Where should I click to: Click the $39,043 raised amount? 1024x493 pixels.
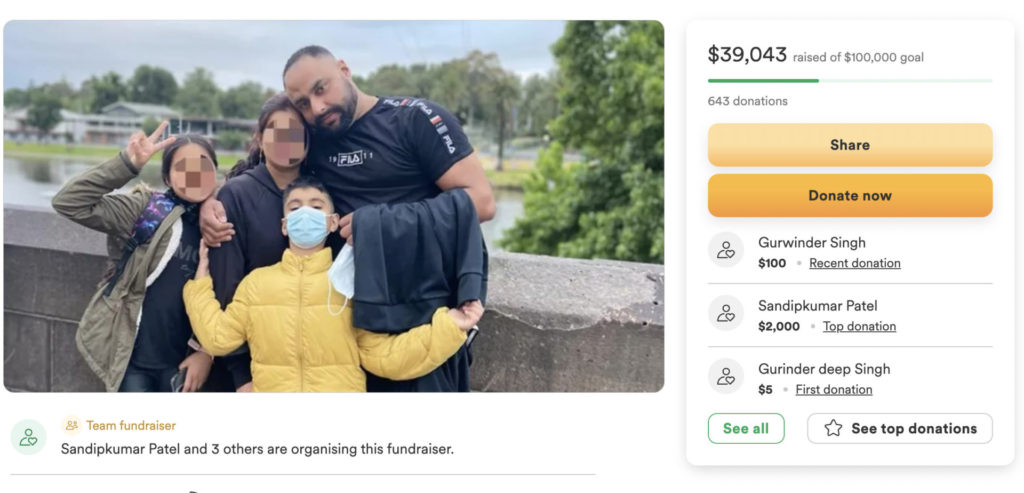[747, 55]
